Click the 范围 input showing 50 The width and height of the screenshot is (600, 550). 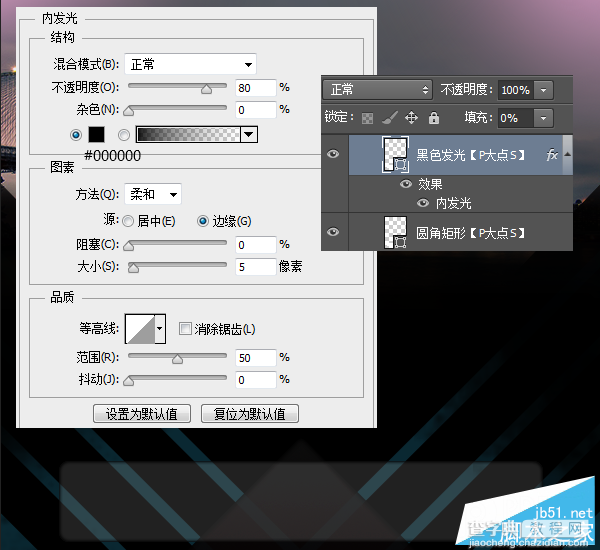pos(256,358)
